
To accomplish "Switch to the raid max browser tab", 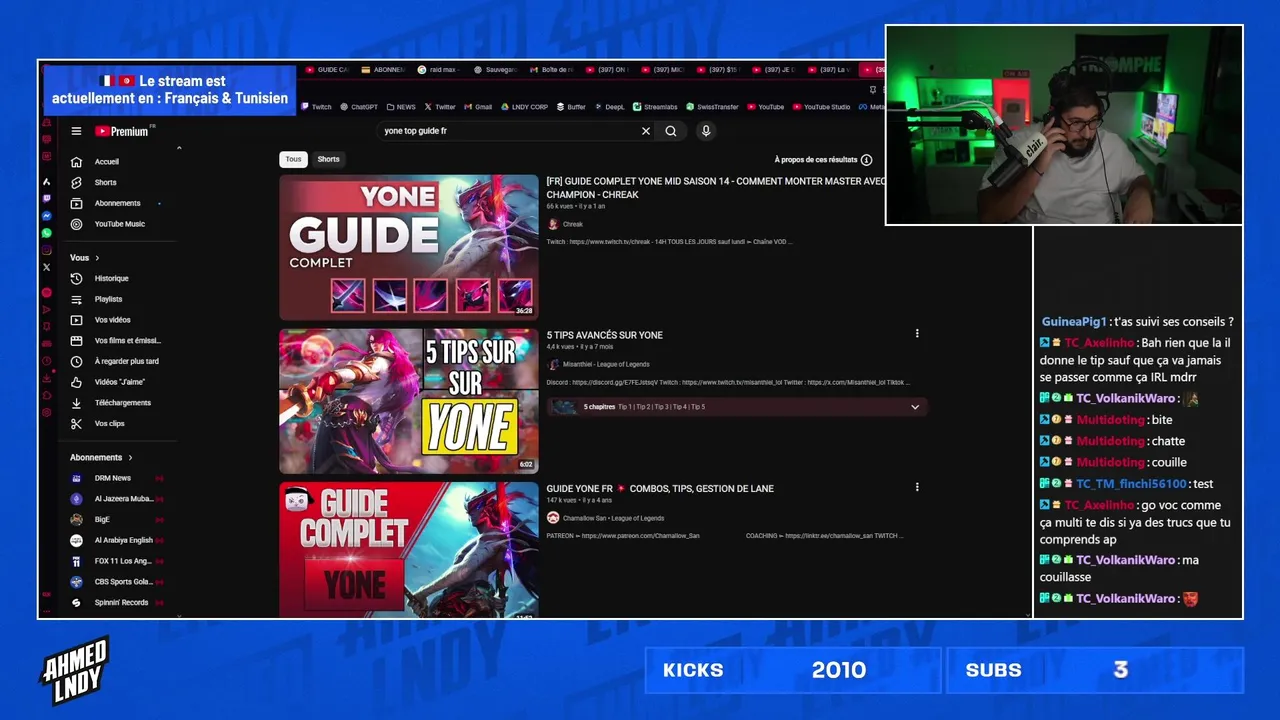I will [438, 70].
